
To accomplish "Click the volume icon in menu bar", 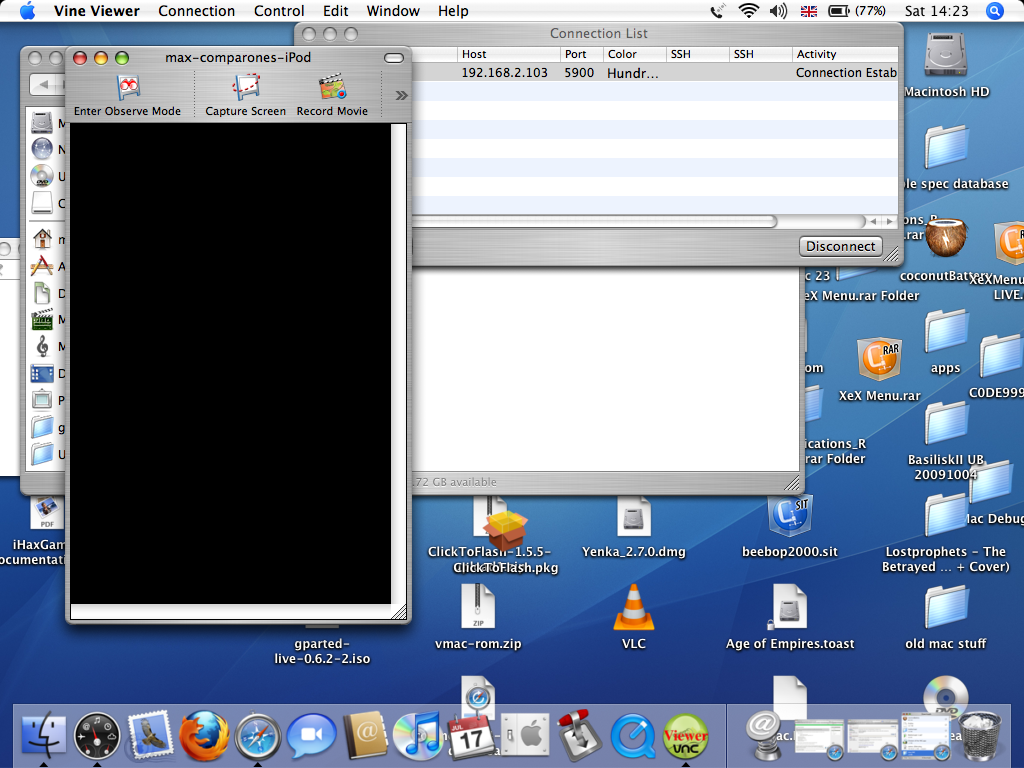I will point(778,11).
